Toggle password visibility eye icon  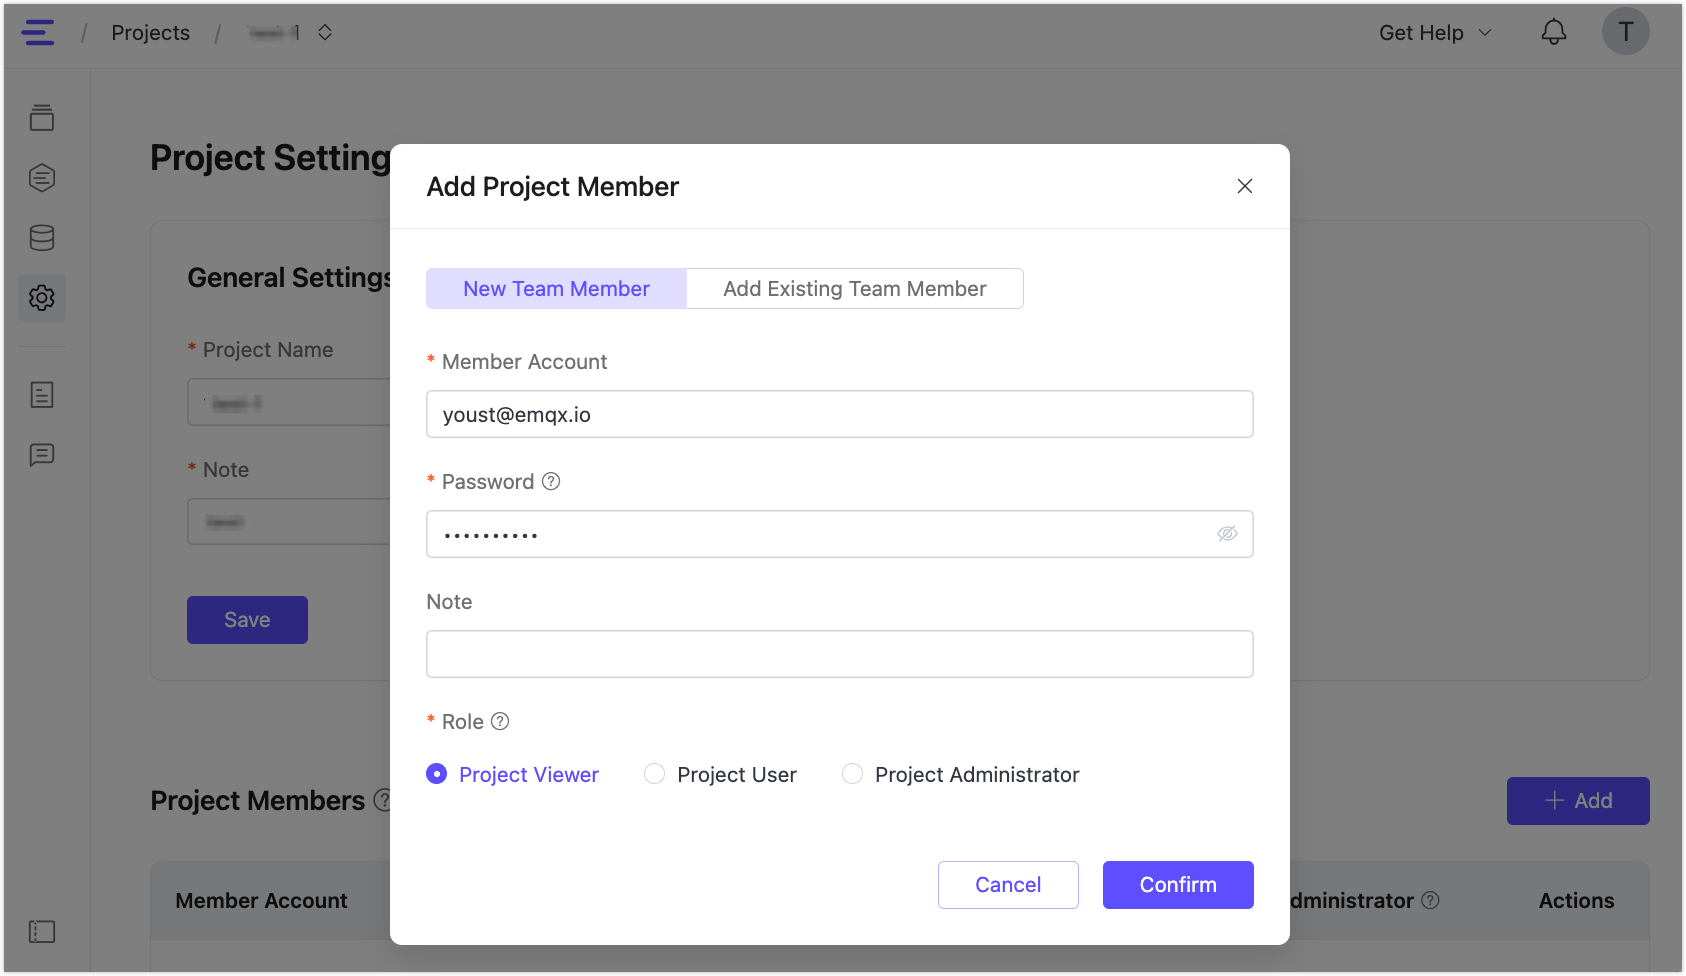1227,534
